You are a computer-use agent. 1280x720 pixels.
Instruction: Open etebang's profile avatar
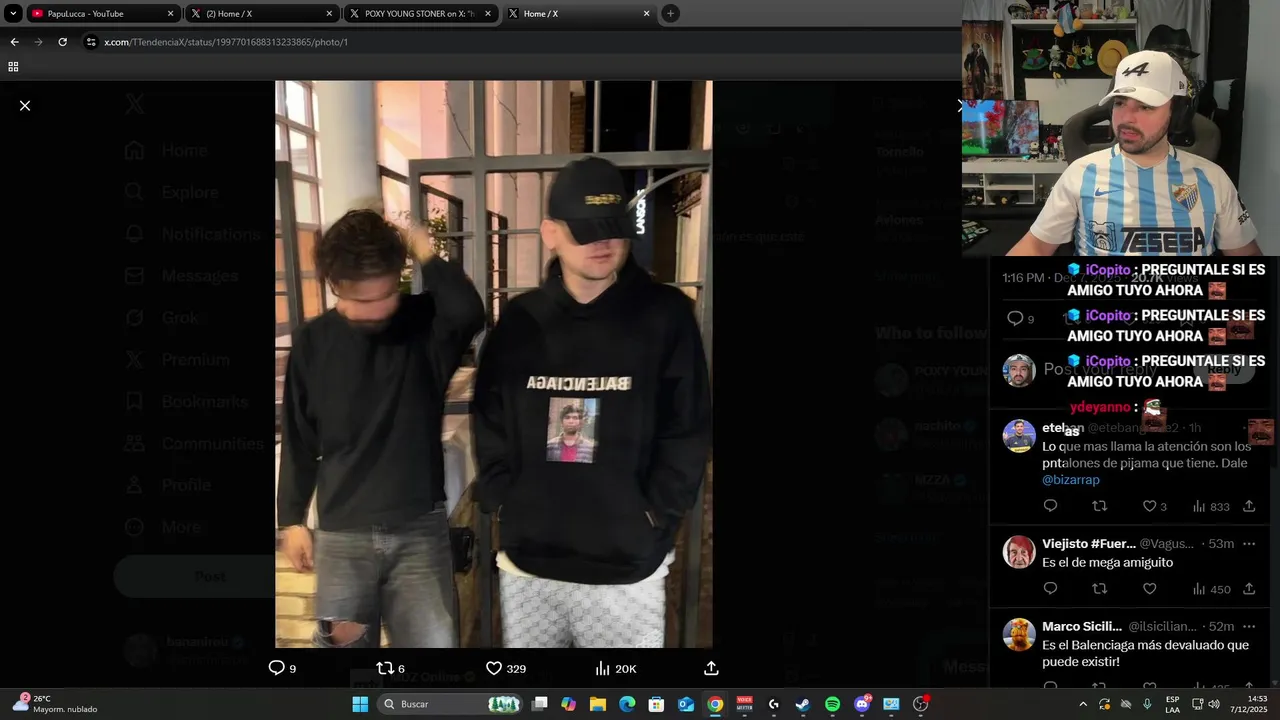[x=1019, y=436]
